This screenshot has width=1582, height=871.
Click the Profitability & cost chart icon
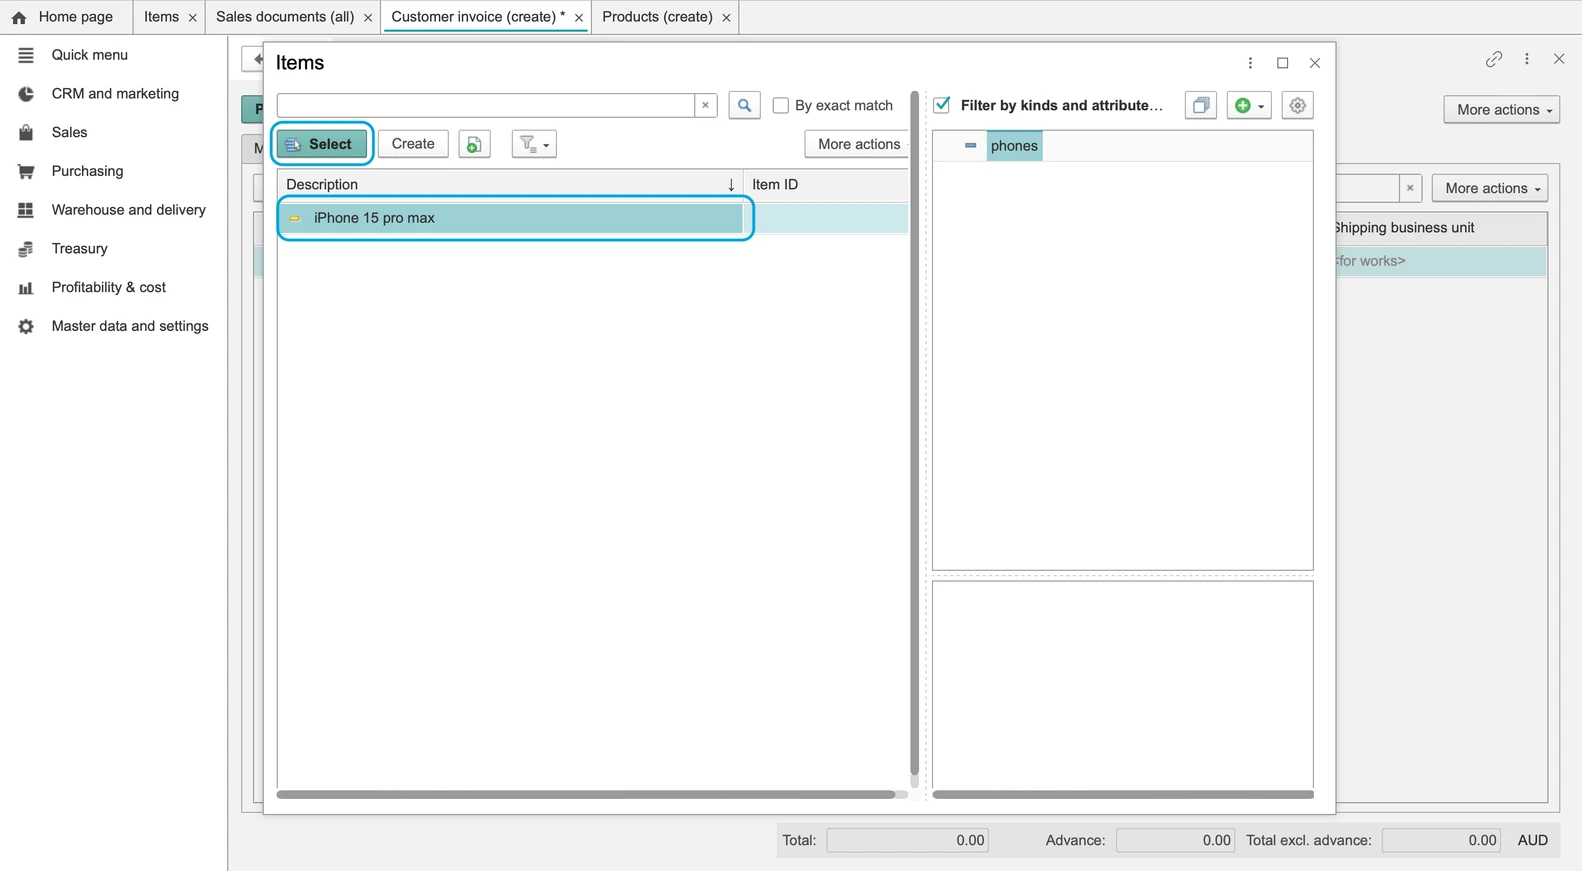click(x=26, y=288)
